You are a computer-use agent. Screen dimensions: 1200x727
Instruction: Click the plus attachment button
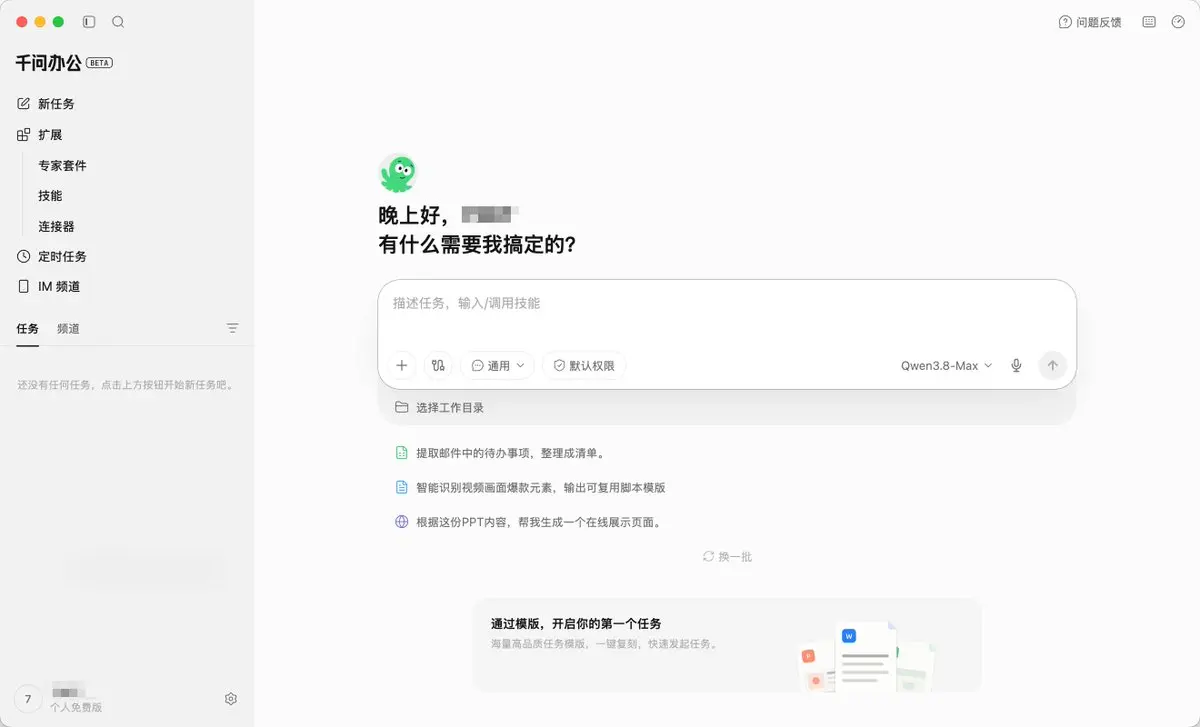click(x=402, y=366)
